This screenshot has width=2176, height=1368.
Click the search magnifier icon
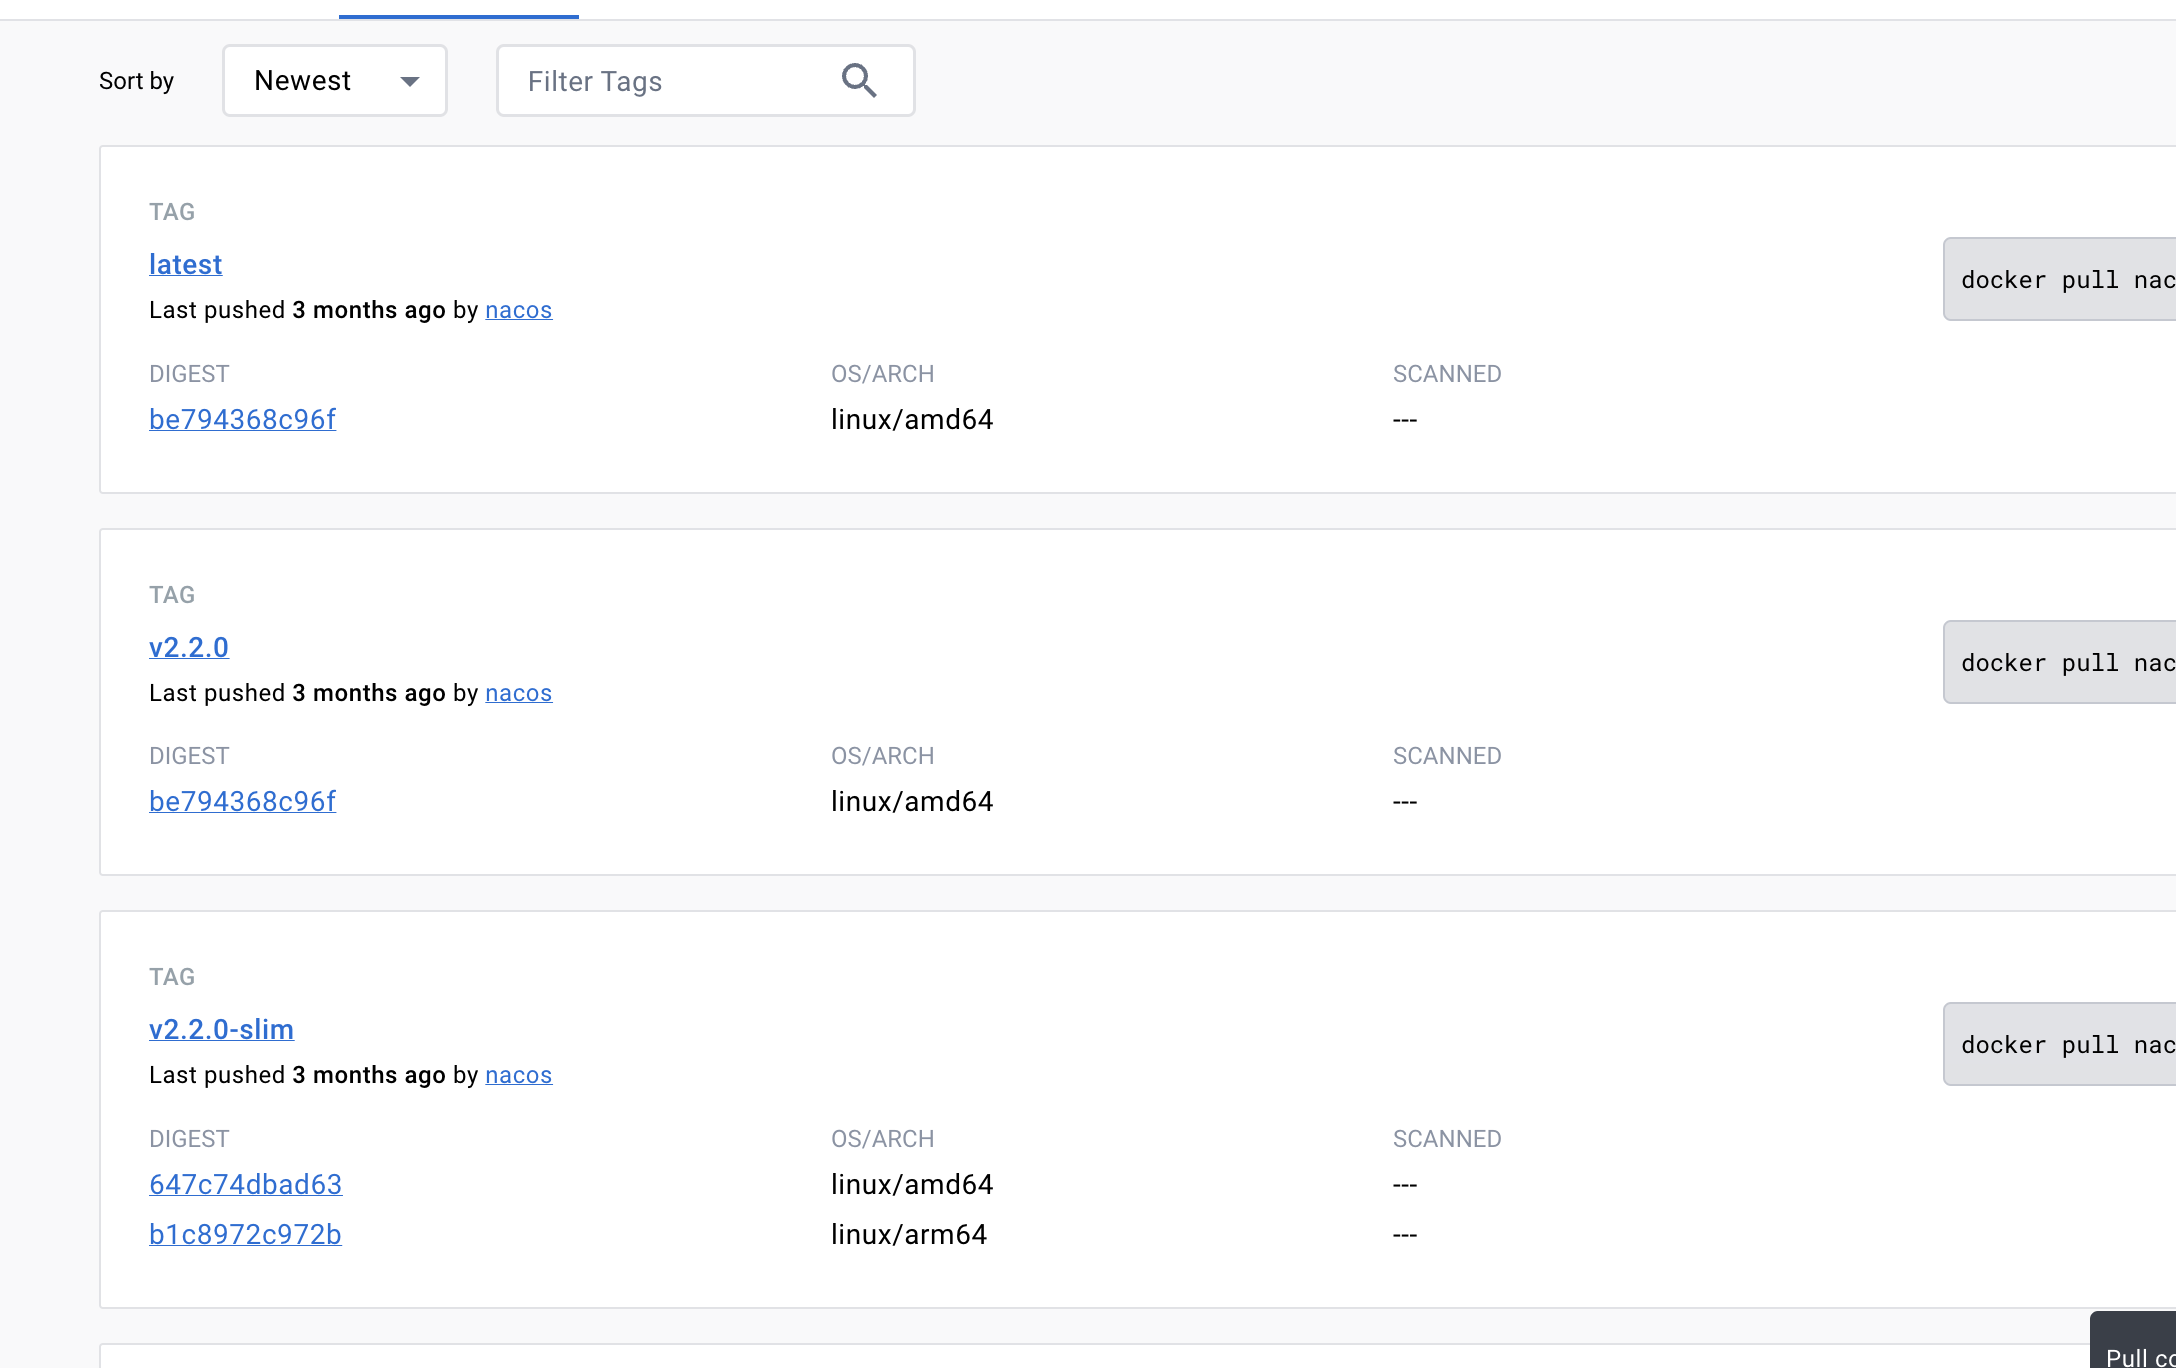click(859, 80)
